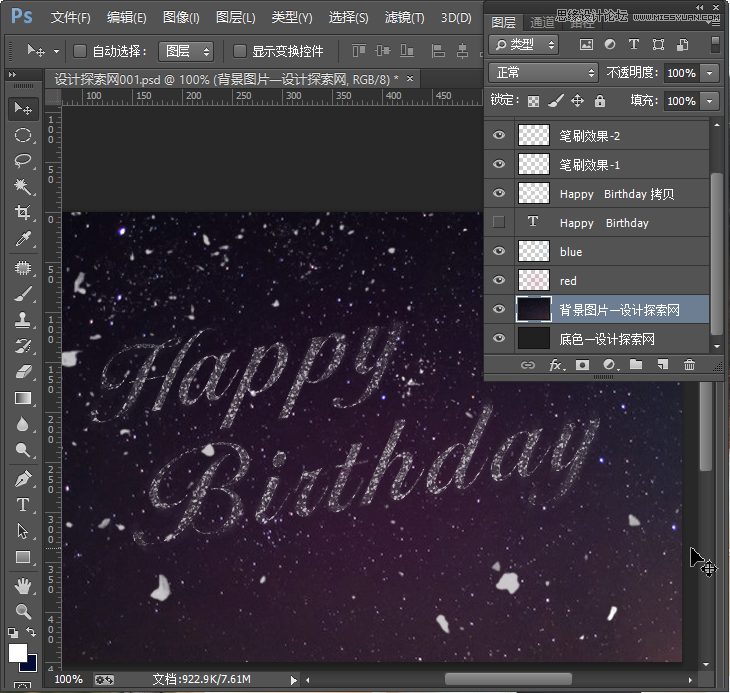730x693 pixels.
Task: Click the foreground color swatch
Action: [17, 653]
